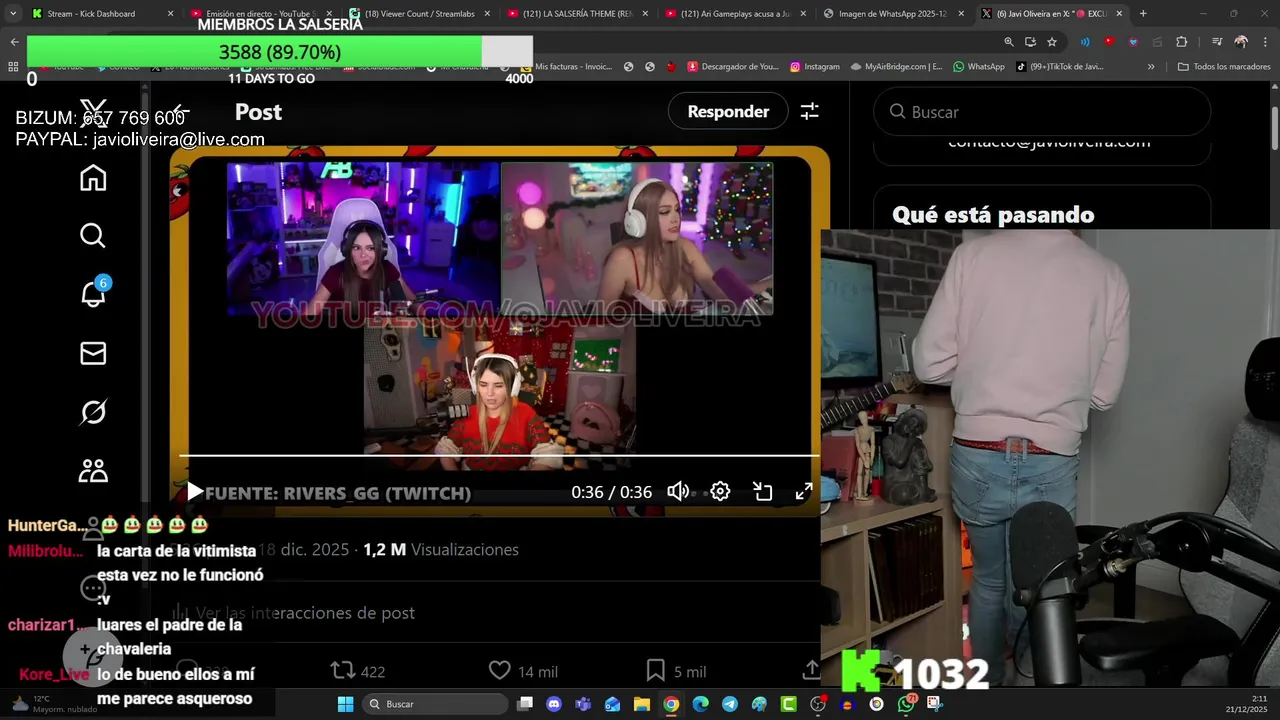Open File Explorer from taskbar
The height and width of the screenshot is (720, 1280).
pos(642,704)
